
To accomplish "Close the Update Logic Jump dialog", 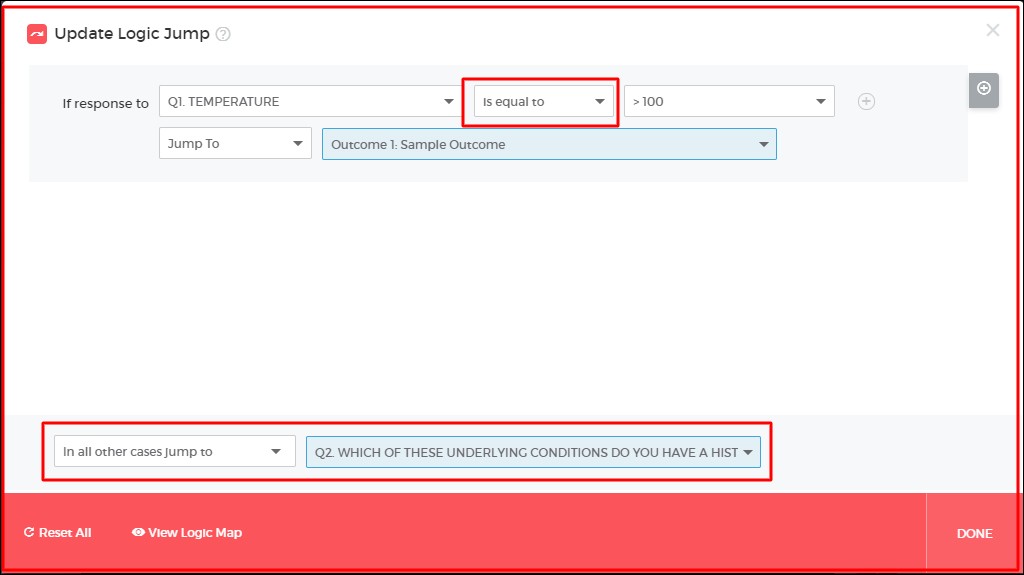I will pyautogui.click(x=992, y=30).
